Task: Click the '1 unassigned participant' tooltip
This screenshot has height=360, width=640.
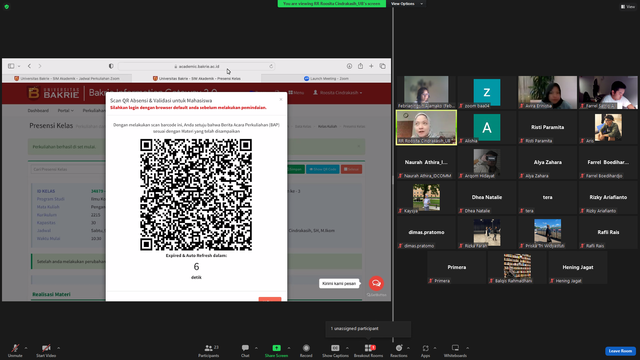Action: click(x=368, y=329)
